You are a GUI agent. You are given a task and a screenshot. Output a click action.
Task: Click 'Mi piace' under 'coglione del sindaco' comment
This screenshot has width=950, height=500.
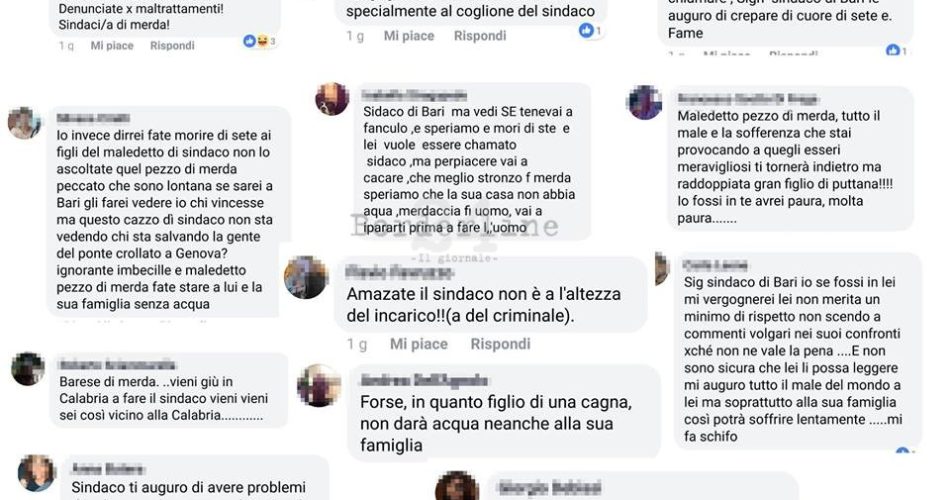pyautogui.click(x=409, y=36)
